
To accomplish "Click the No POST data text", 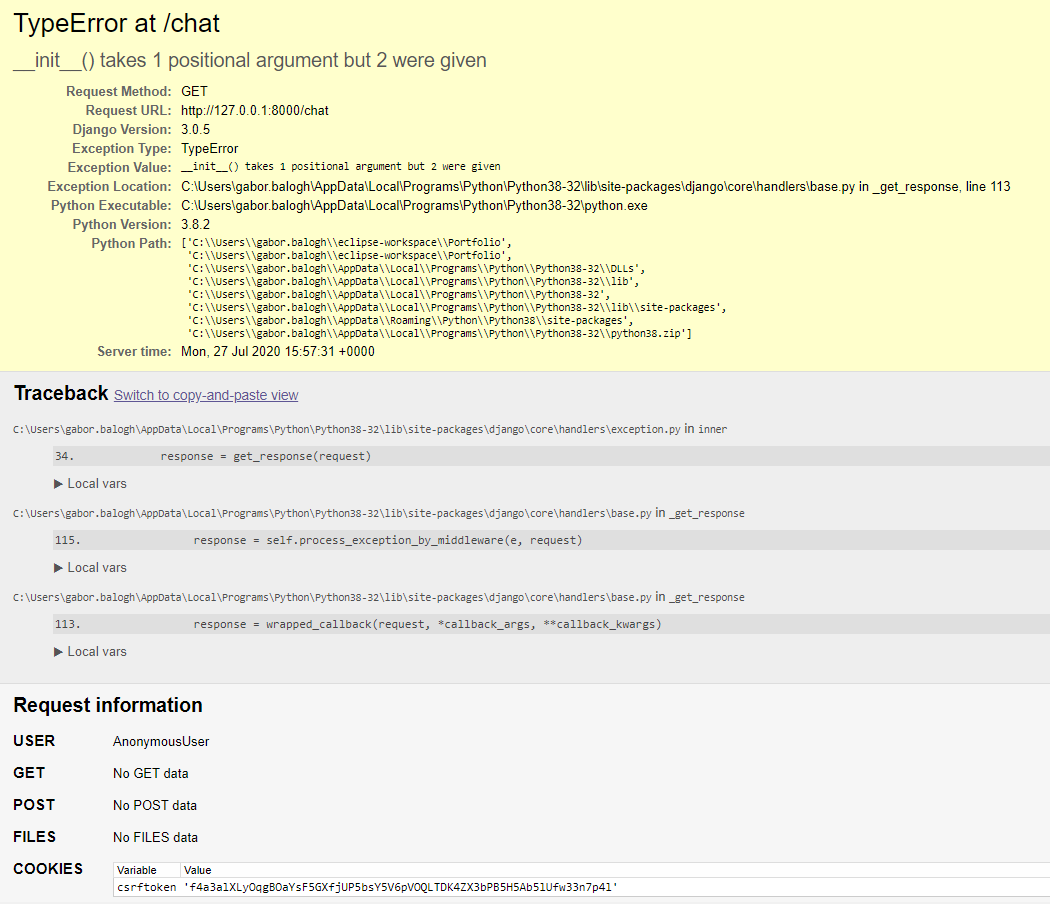I will (155, 805).
